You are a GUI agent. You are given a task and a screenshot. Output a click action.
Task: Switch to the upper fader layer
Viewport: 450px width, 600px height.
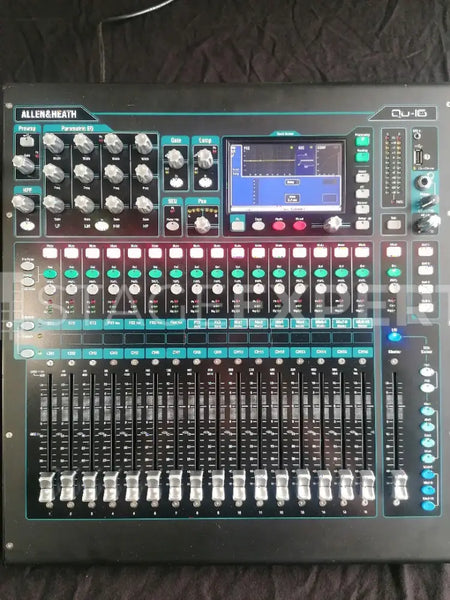click(27, 326)
